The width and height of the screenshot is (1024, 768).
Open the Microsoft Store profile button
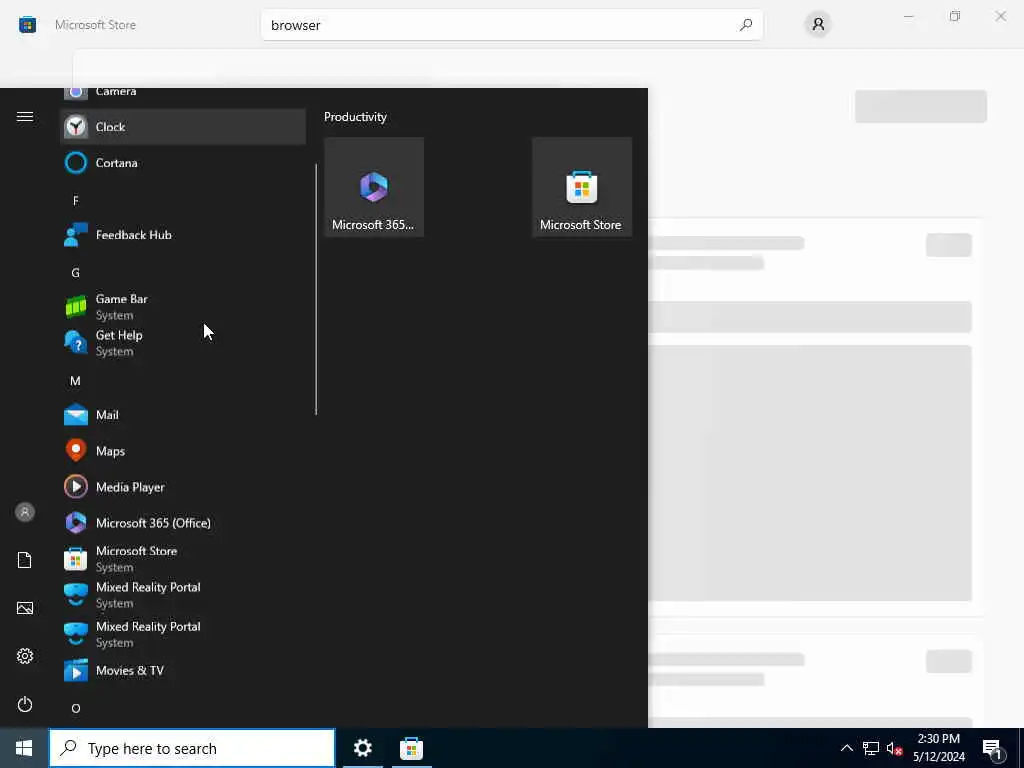tap(818, 25)
